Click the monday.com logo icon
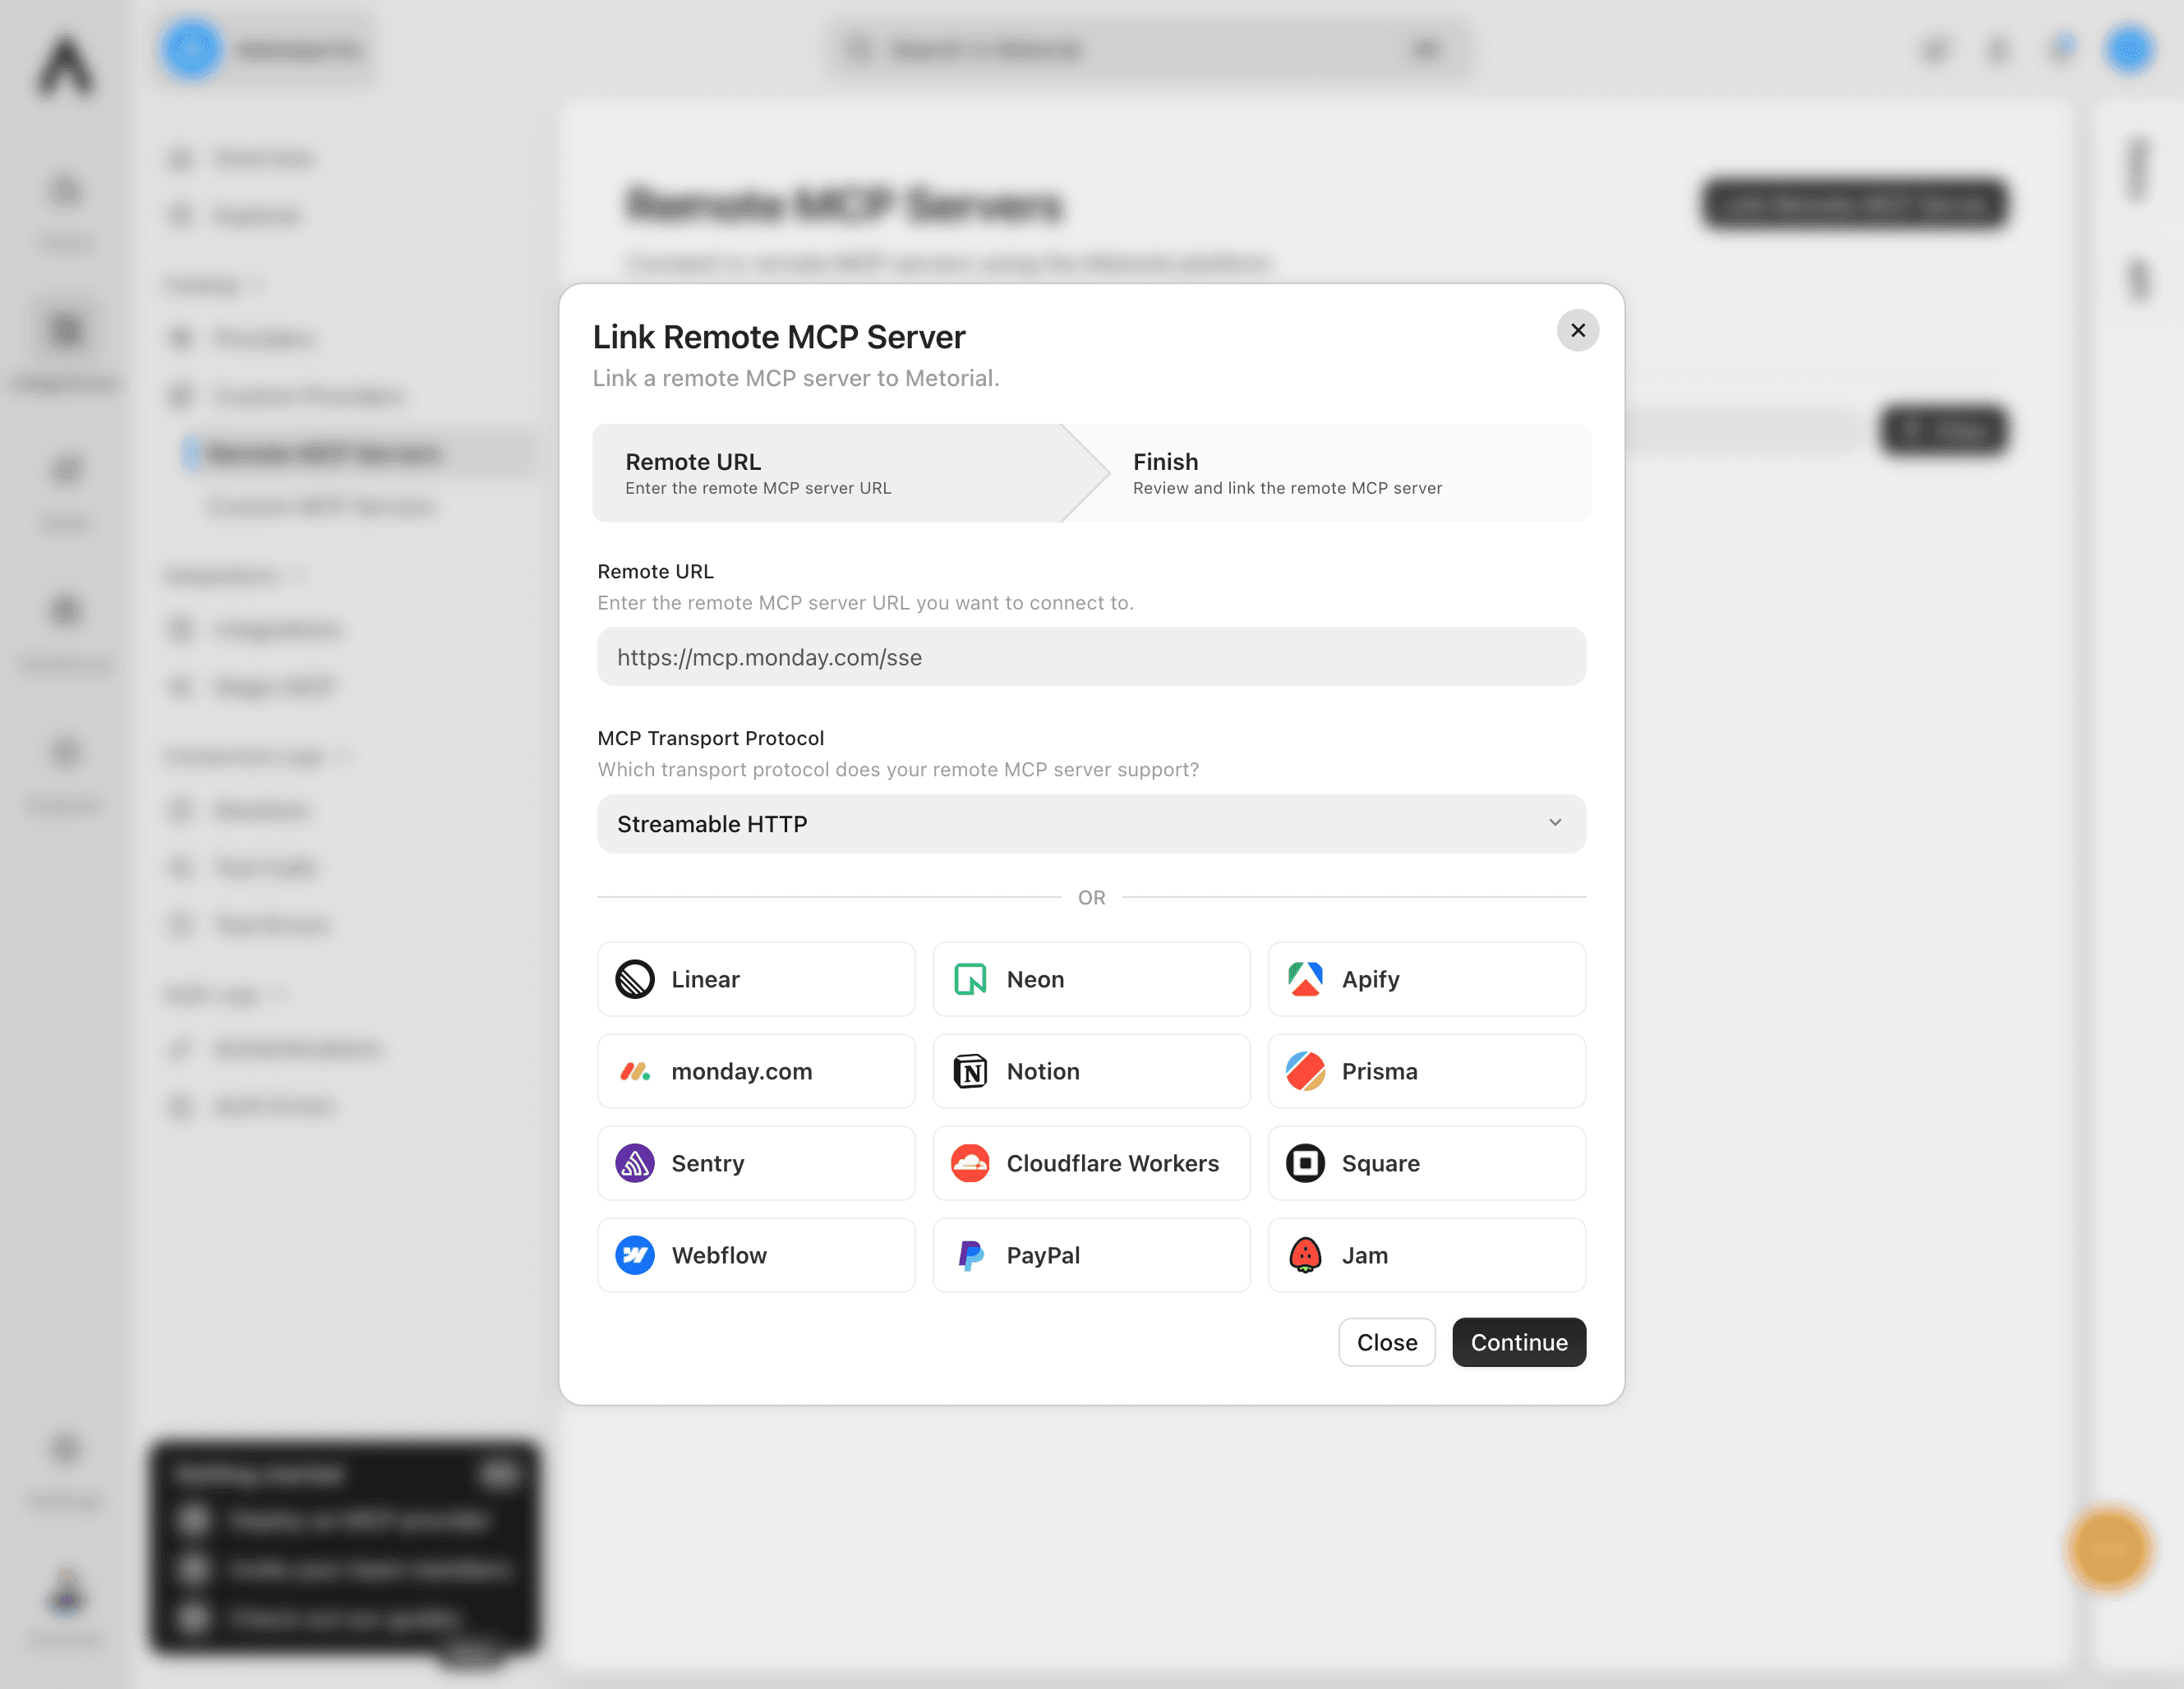Viewport: 2184px width, 1689px height. (x=635, y=1071)
